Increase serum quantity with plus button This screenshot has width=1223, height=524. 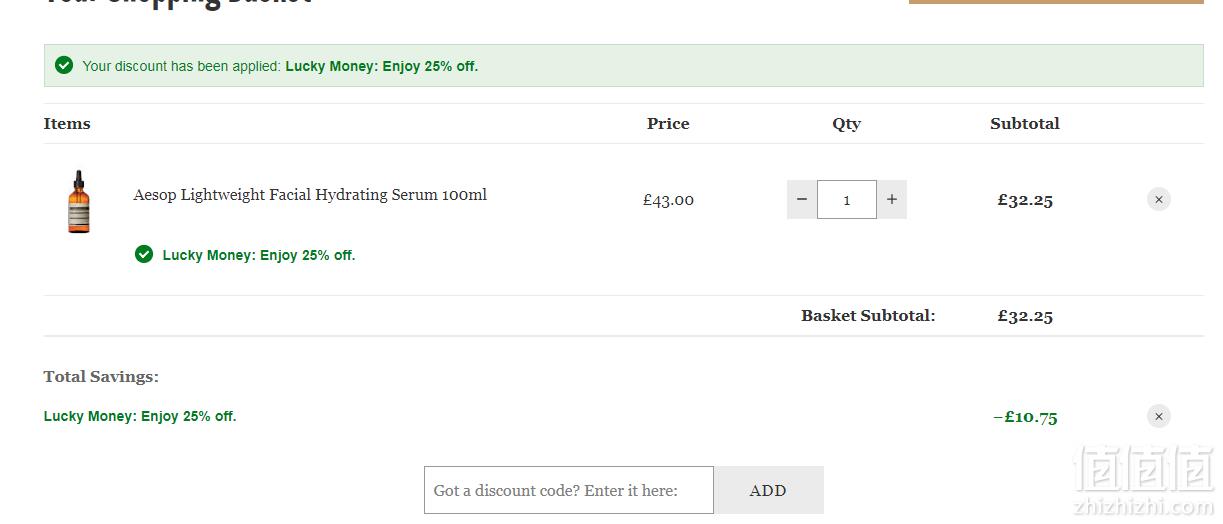point(892,199)
